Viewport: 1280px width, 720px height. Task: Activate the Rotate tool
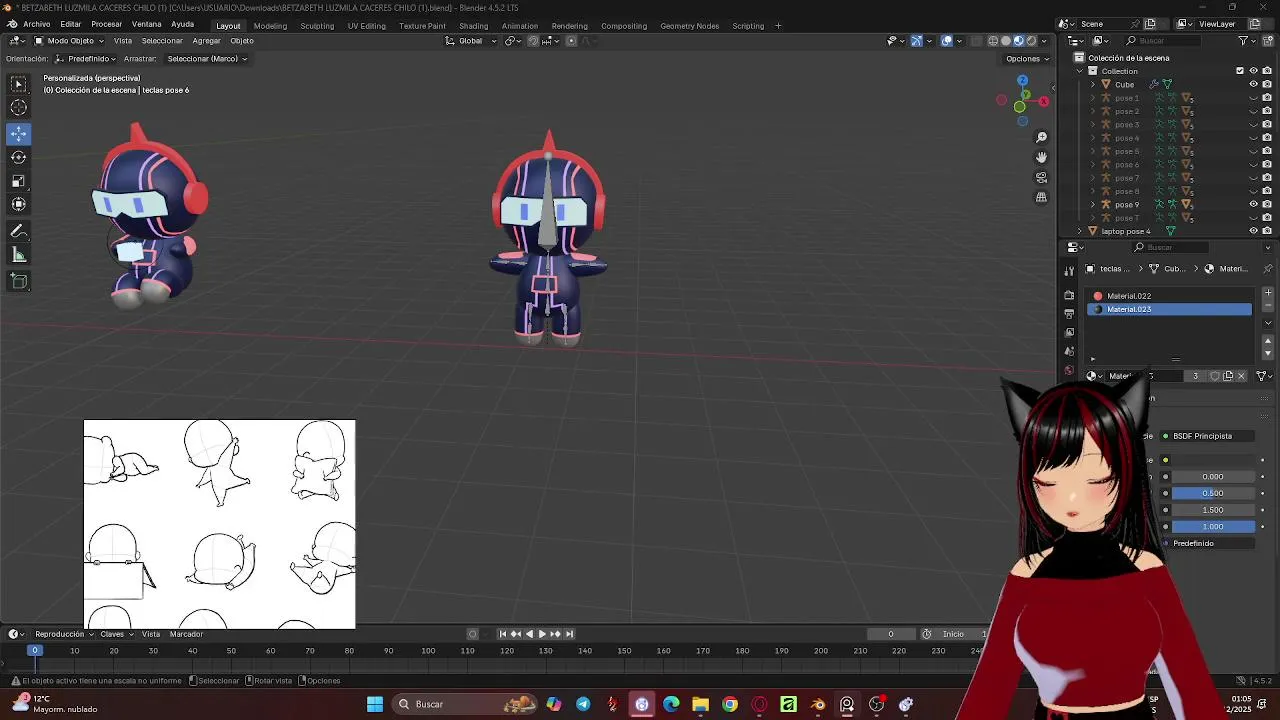[x=19, y=157]
